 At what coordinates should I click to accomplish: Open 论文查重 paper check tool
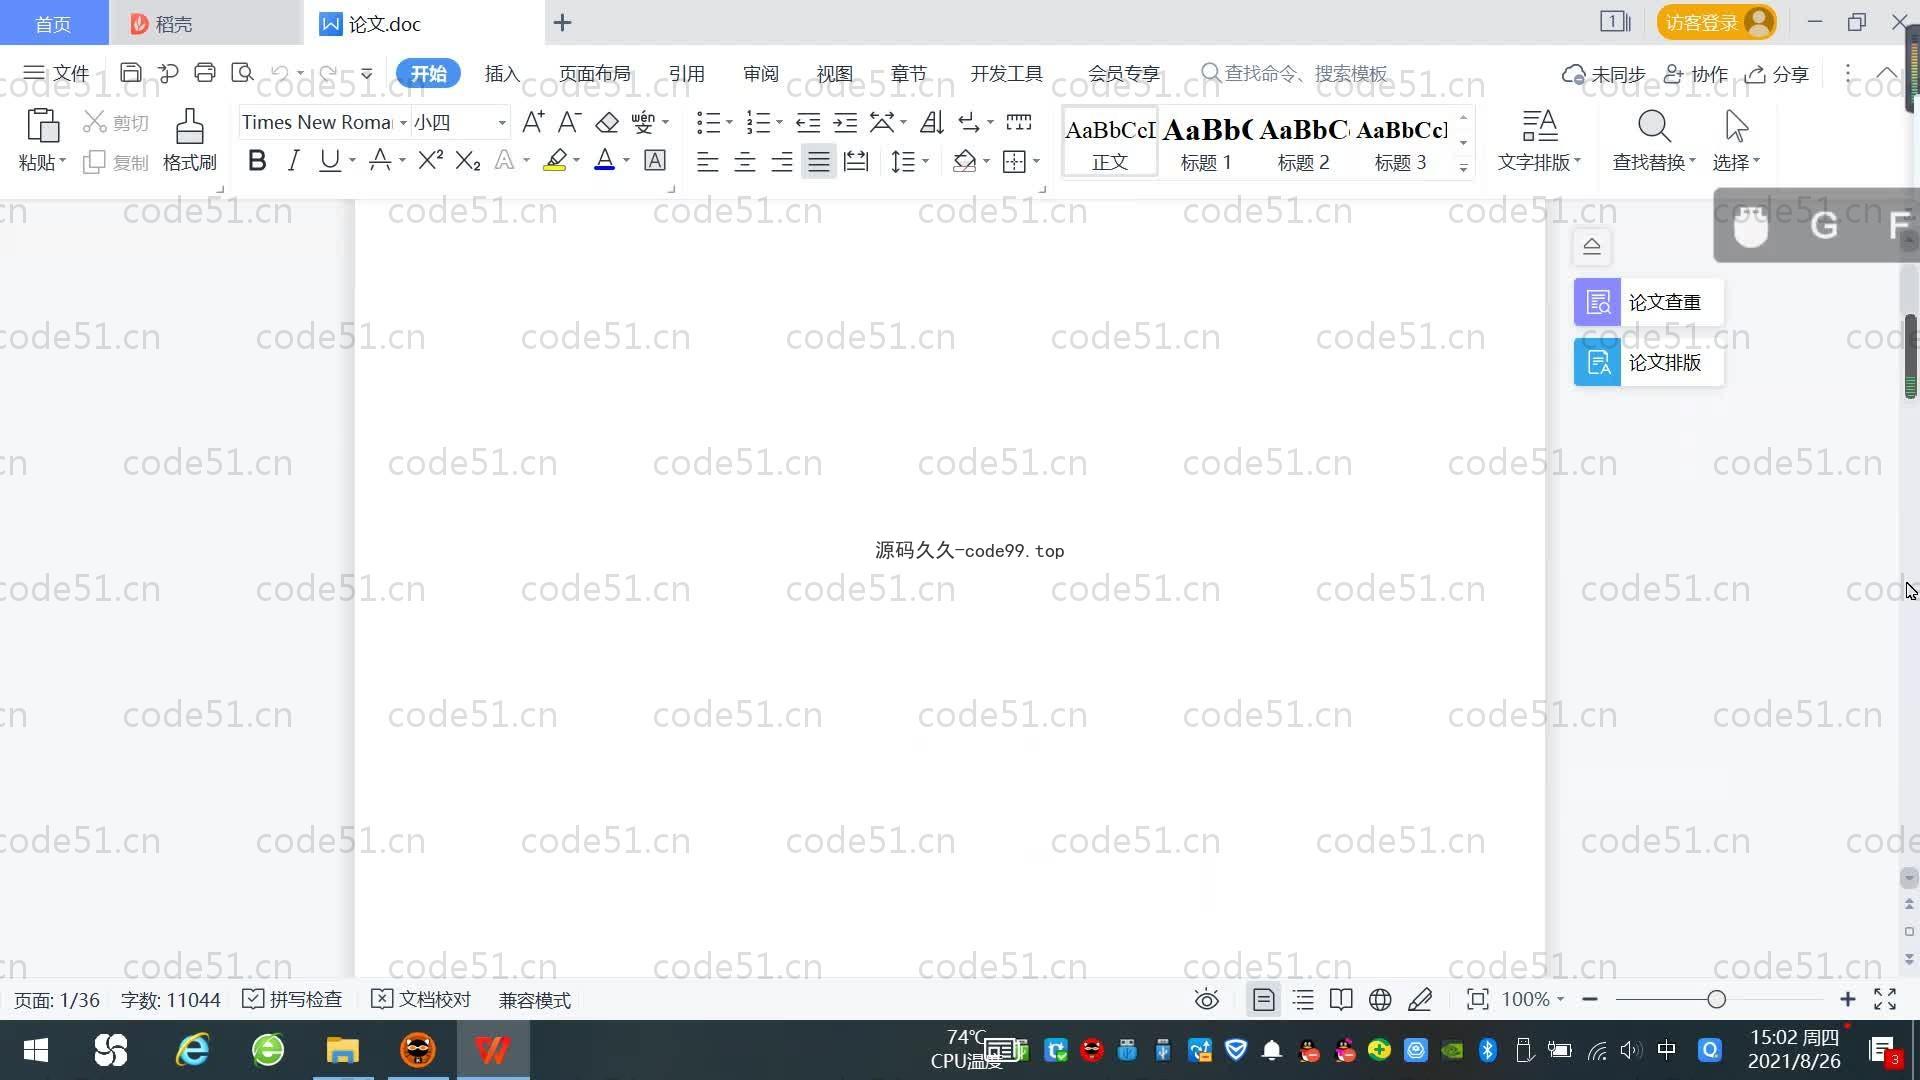[x=1648, y=302]
